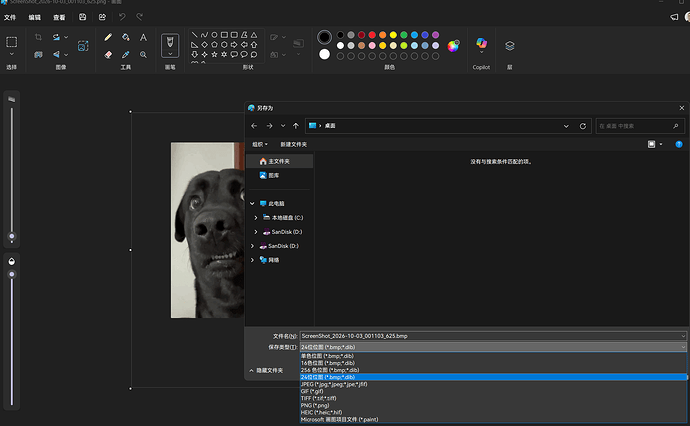Open the rotate options dropdown arrow
This screenshot has height=426, width=690.
(x=66, y=37)
